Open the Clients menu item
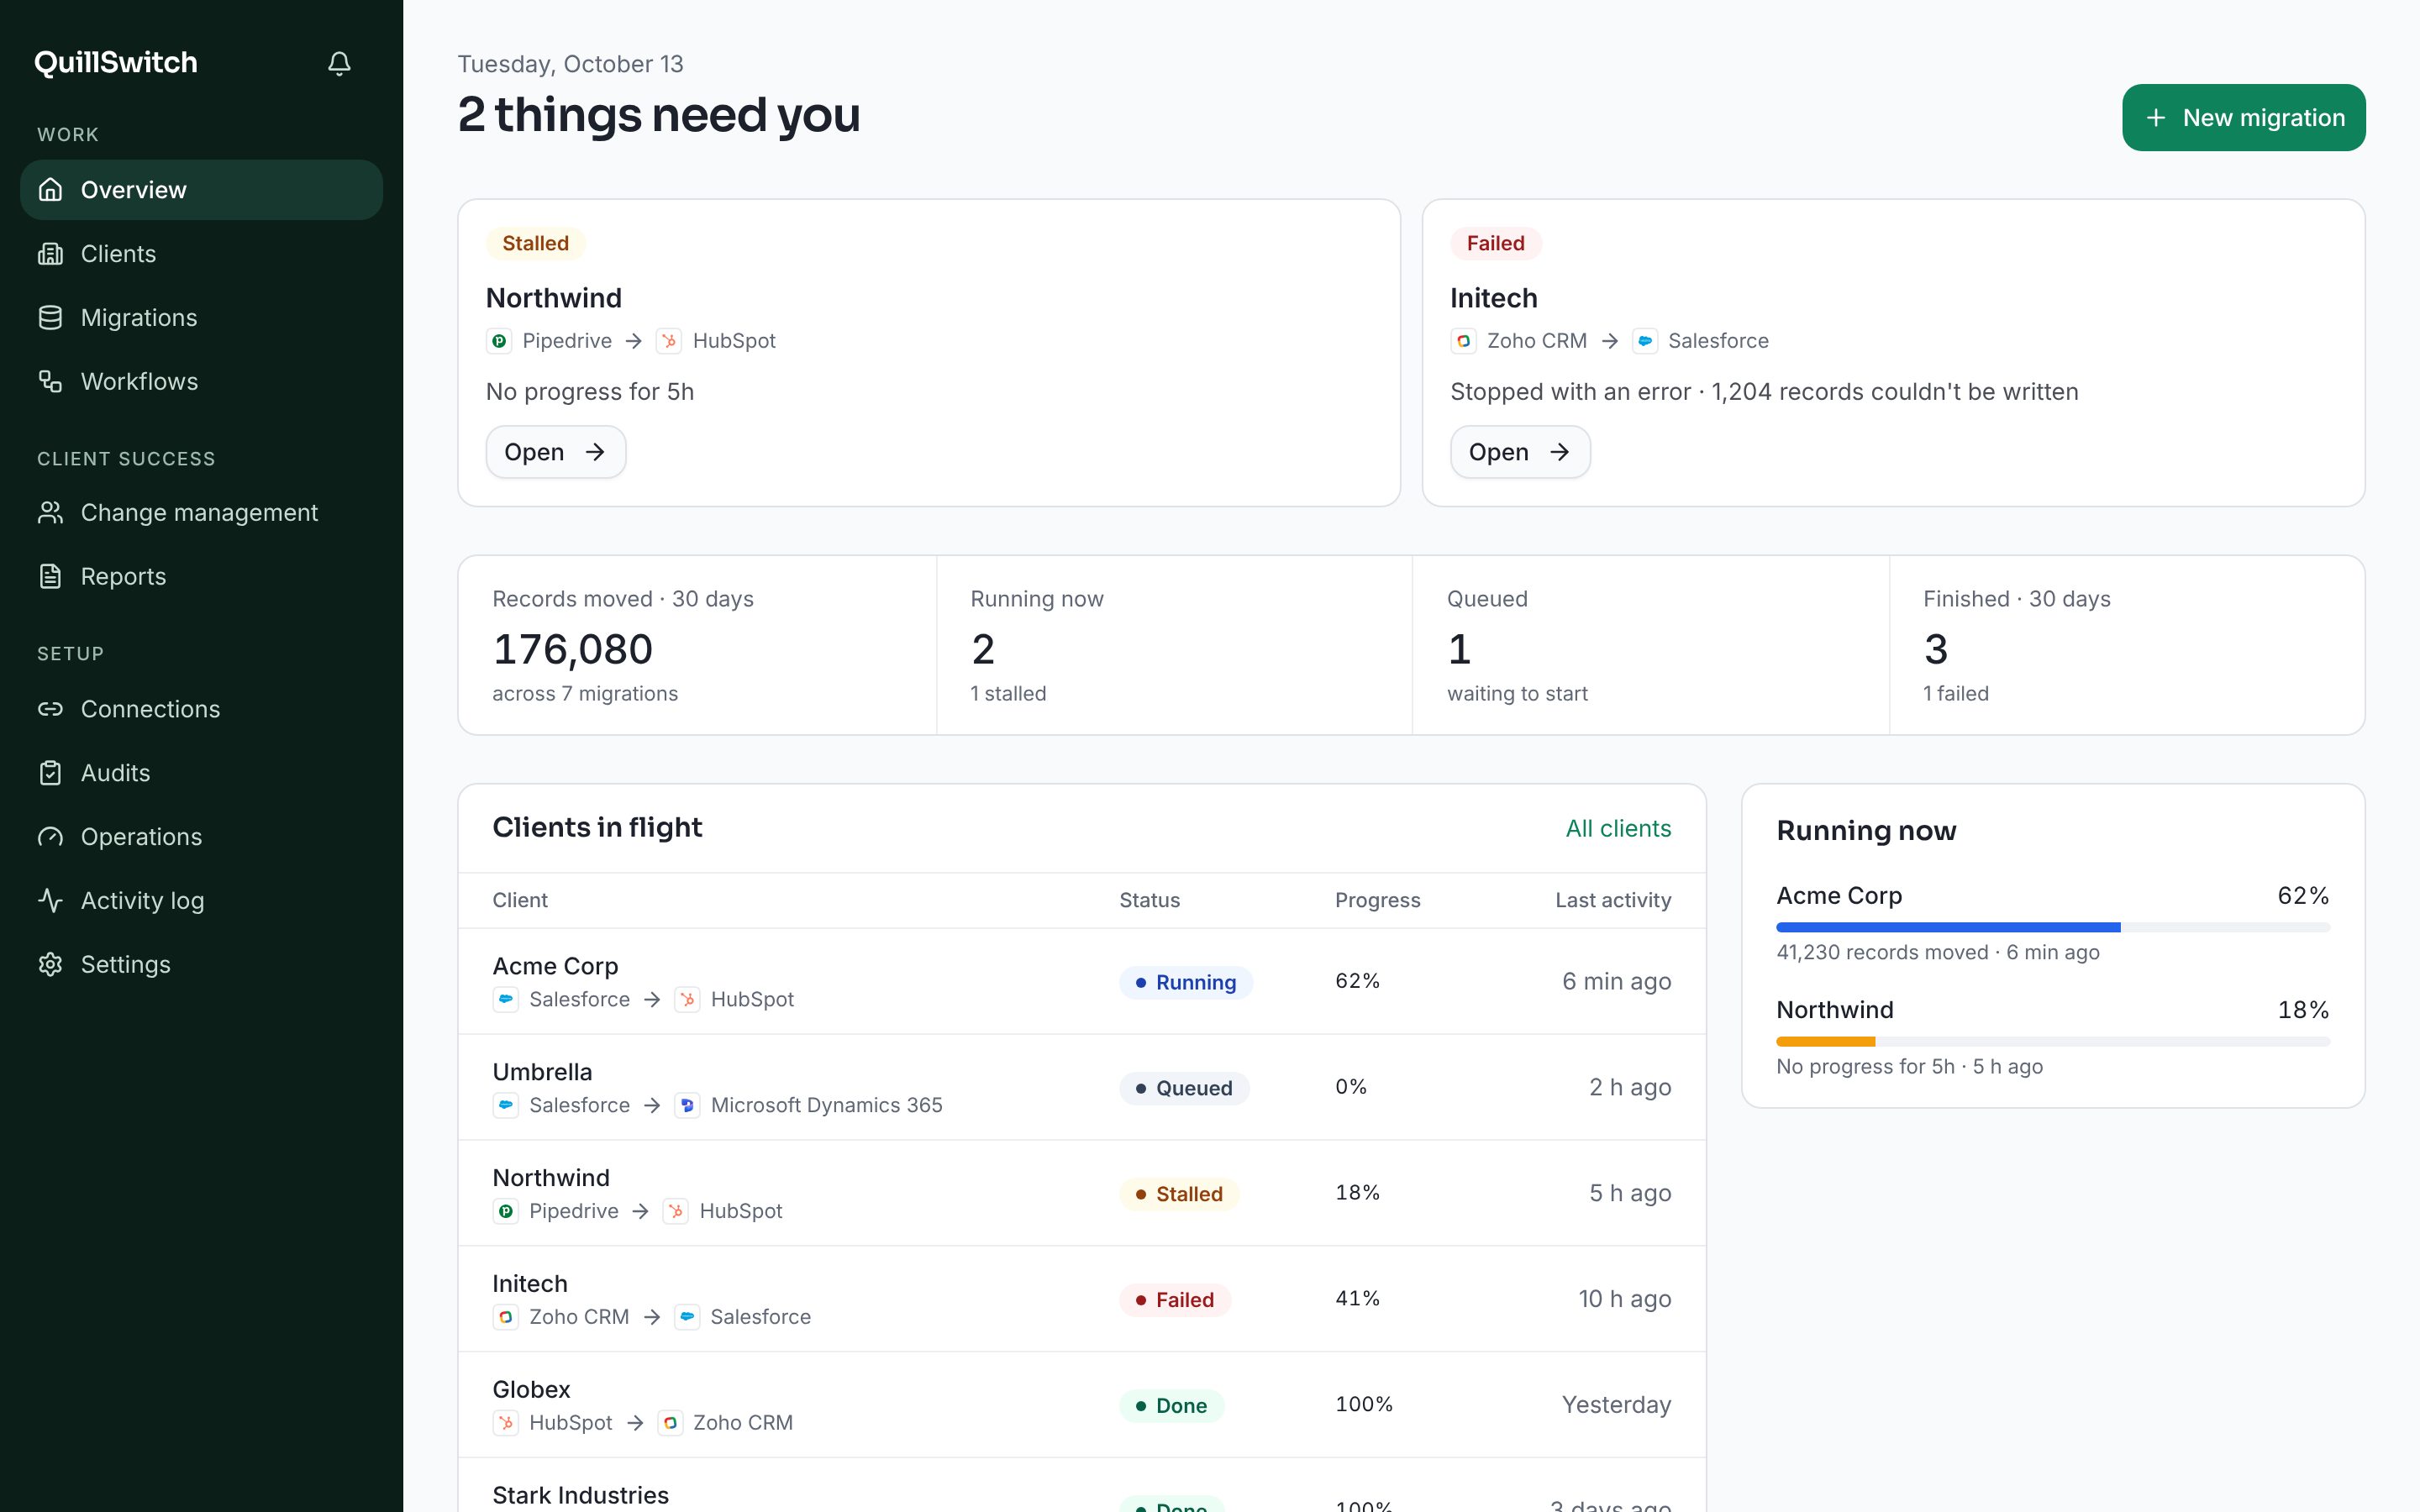 coord(201,254)
